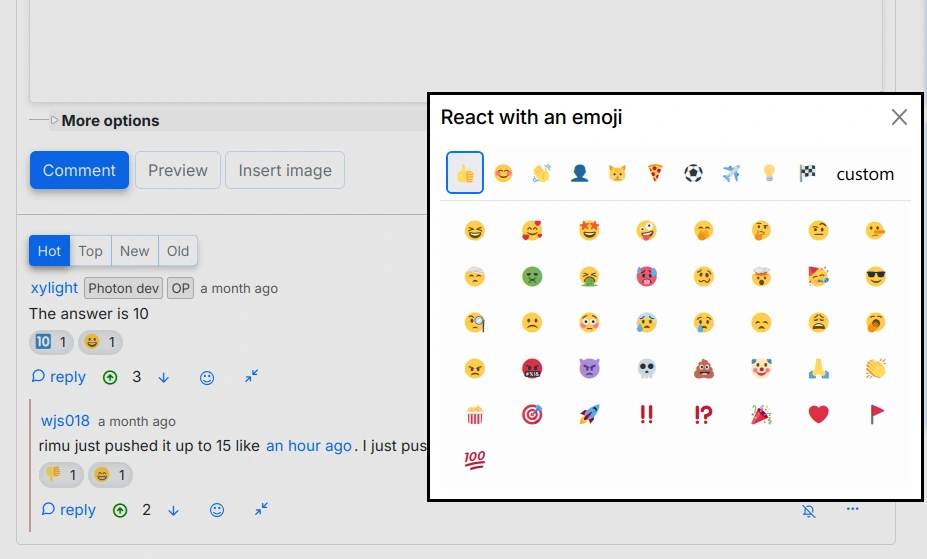Select the rocket emoji
The image size is (927, 559).
click(589, 414)
